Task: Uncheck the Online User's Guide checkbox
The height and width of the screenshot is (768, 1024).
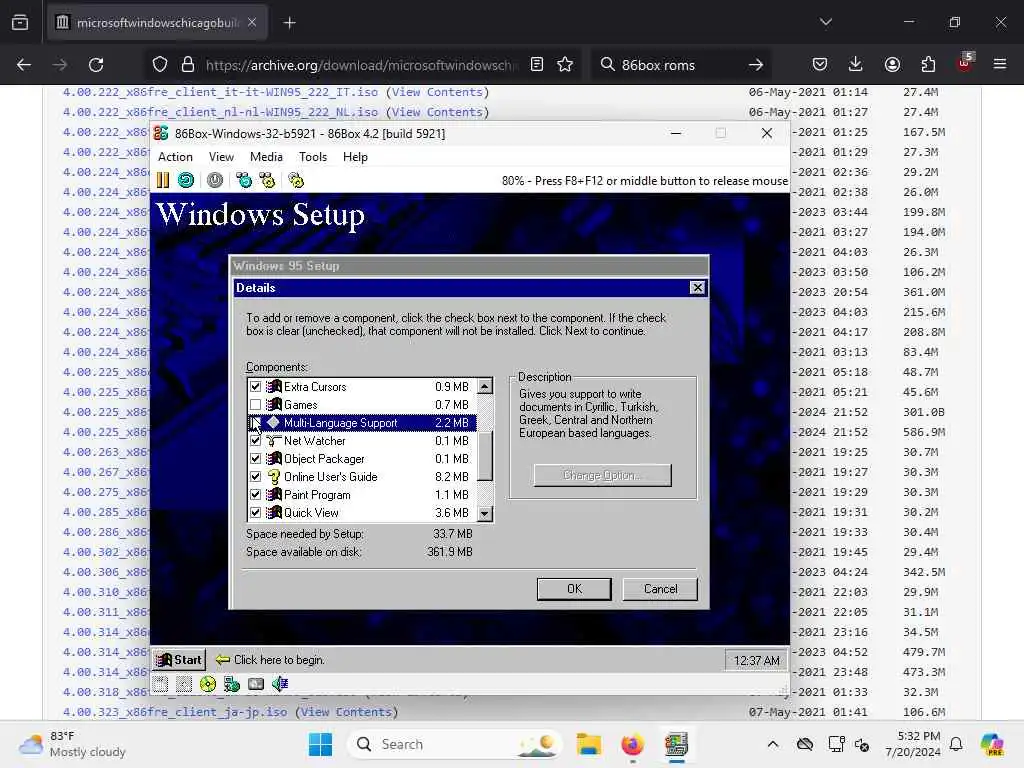Action: point(255,477)
